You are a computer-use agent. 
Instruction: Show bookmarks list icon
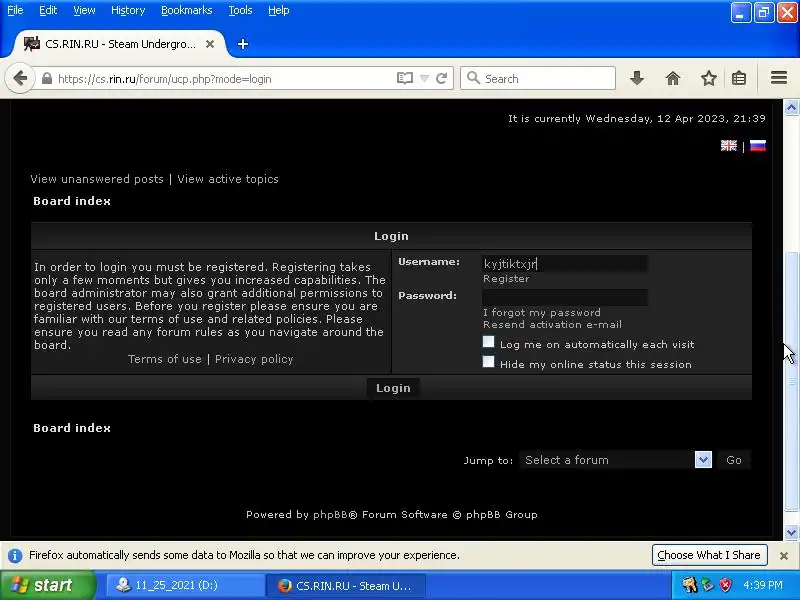(x=739, y=78)
